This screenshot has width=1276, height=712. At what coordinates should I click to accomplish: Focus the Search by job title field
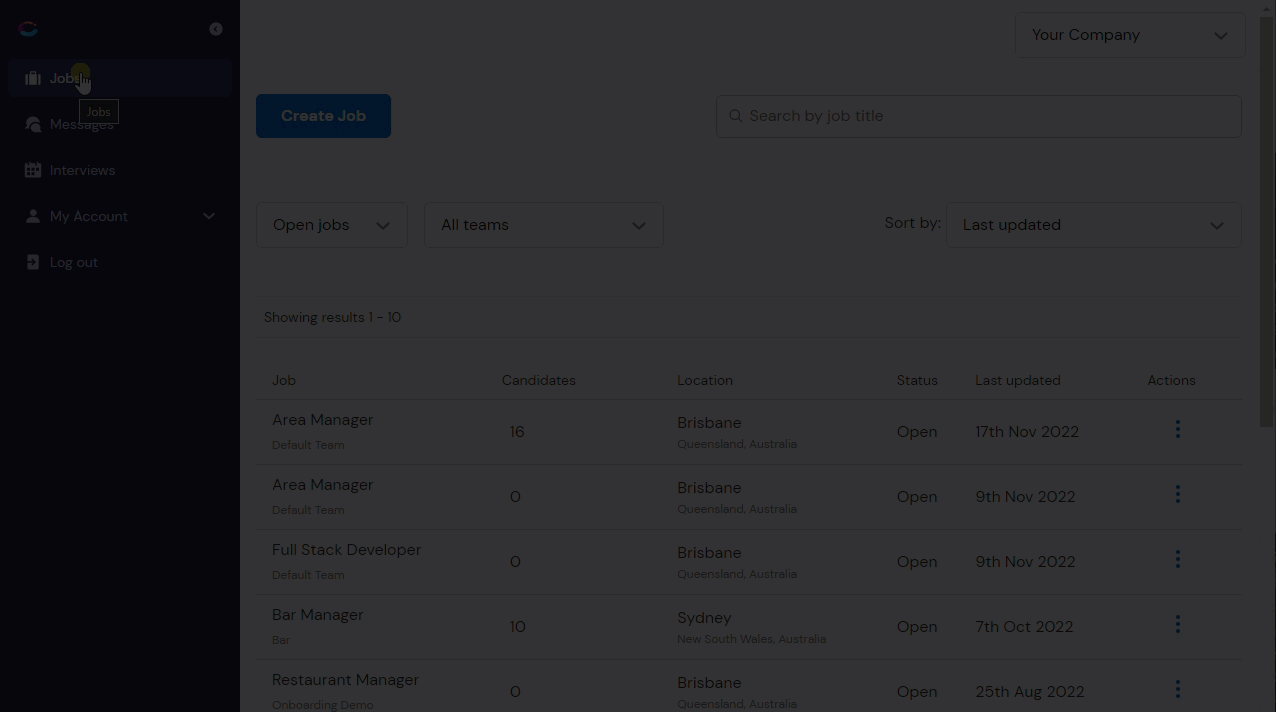pos(979,116)
